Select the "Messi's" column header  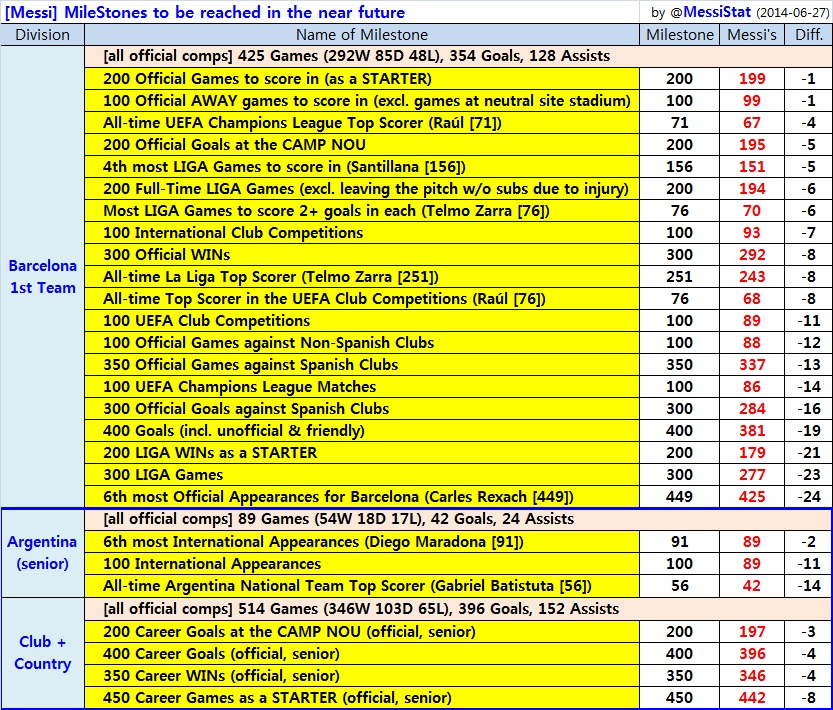(x=752, y=35)
